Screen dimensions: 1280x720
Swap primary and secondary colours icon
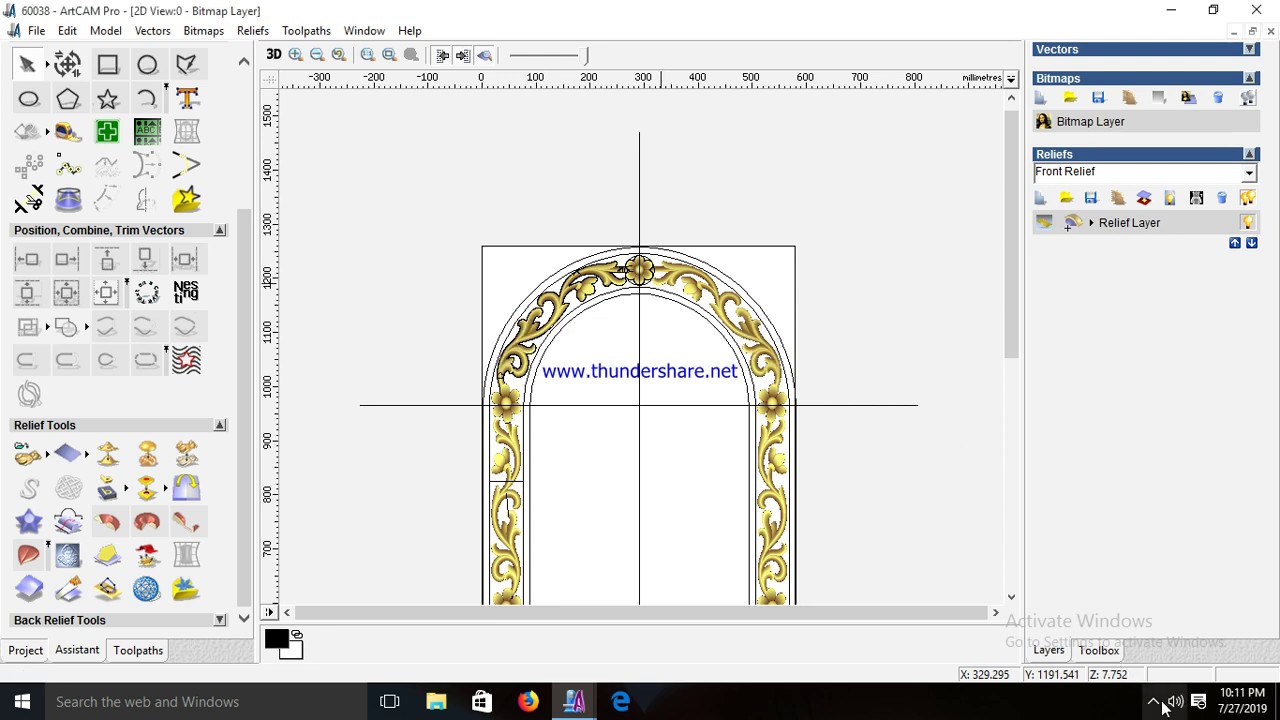tap(297, 635)
